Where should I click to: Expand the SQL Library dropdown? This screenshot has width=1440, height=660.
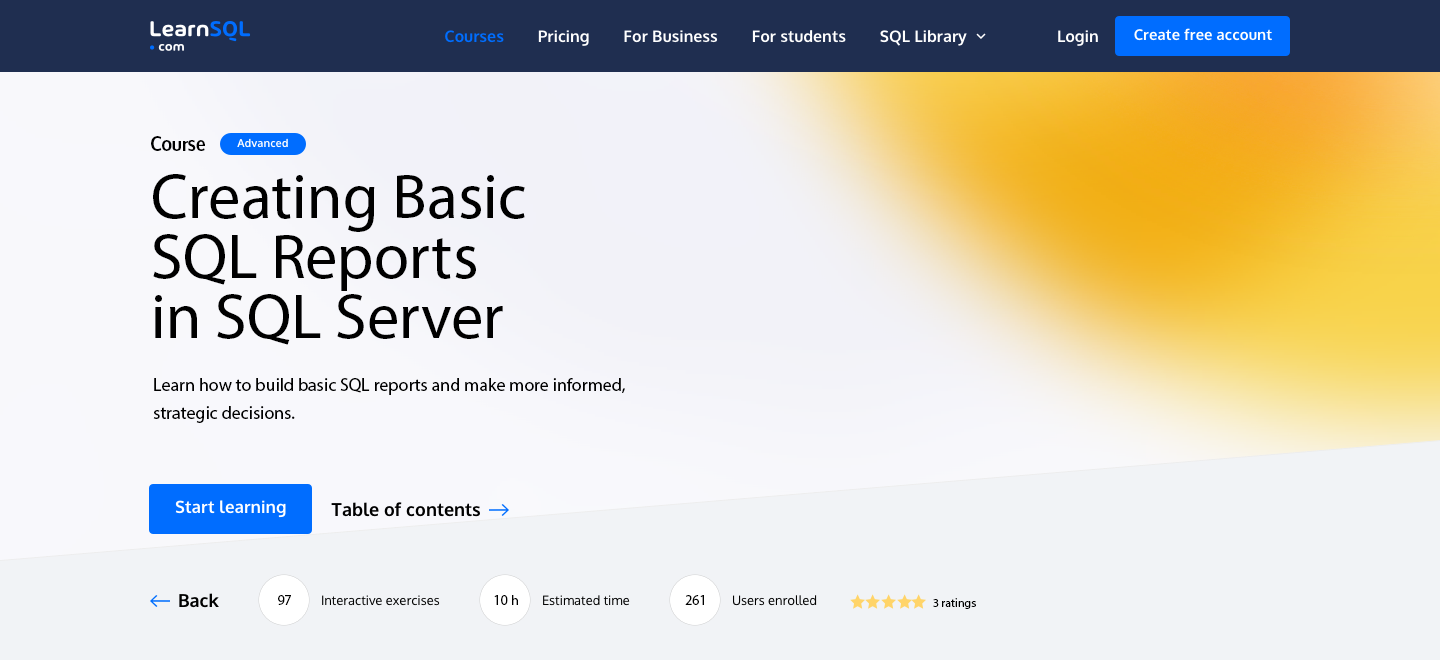[x=933, y=36]
